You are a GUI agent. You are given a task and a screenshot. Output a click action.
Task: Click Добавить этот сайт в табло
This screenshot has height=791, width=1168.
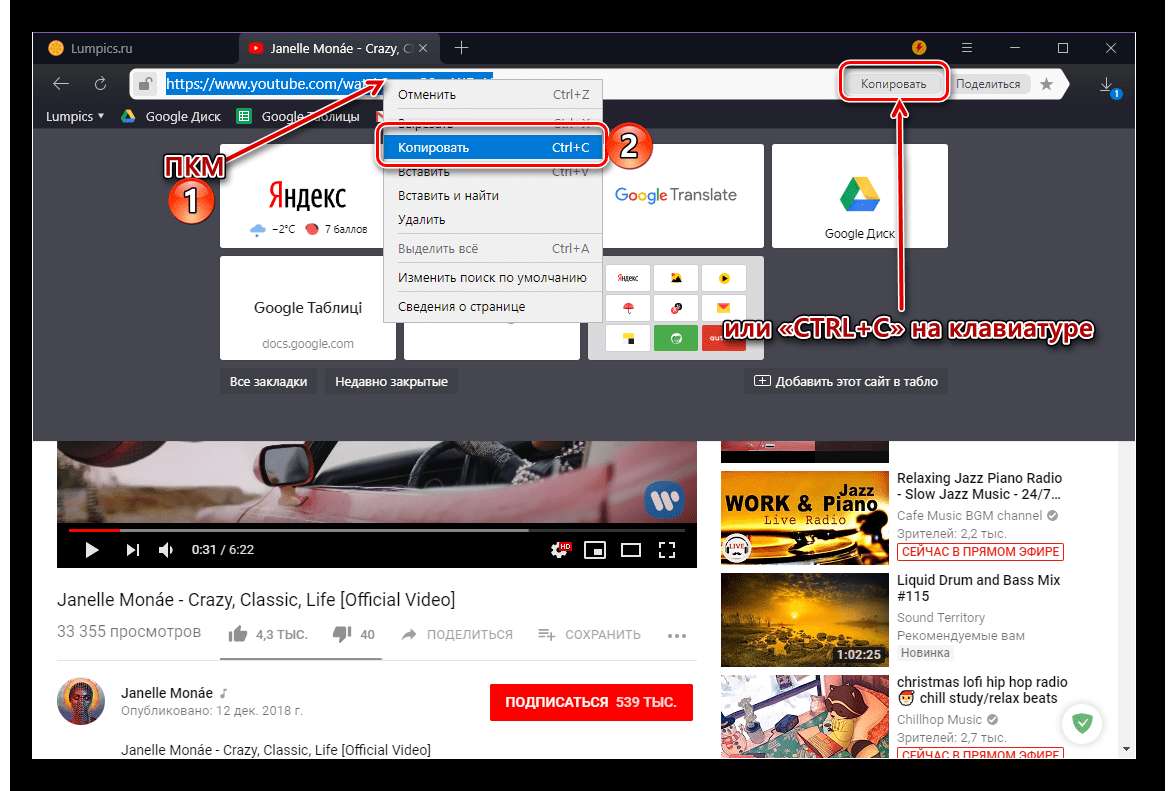pos(845,381)
